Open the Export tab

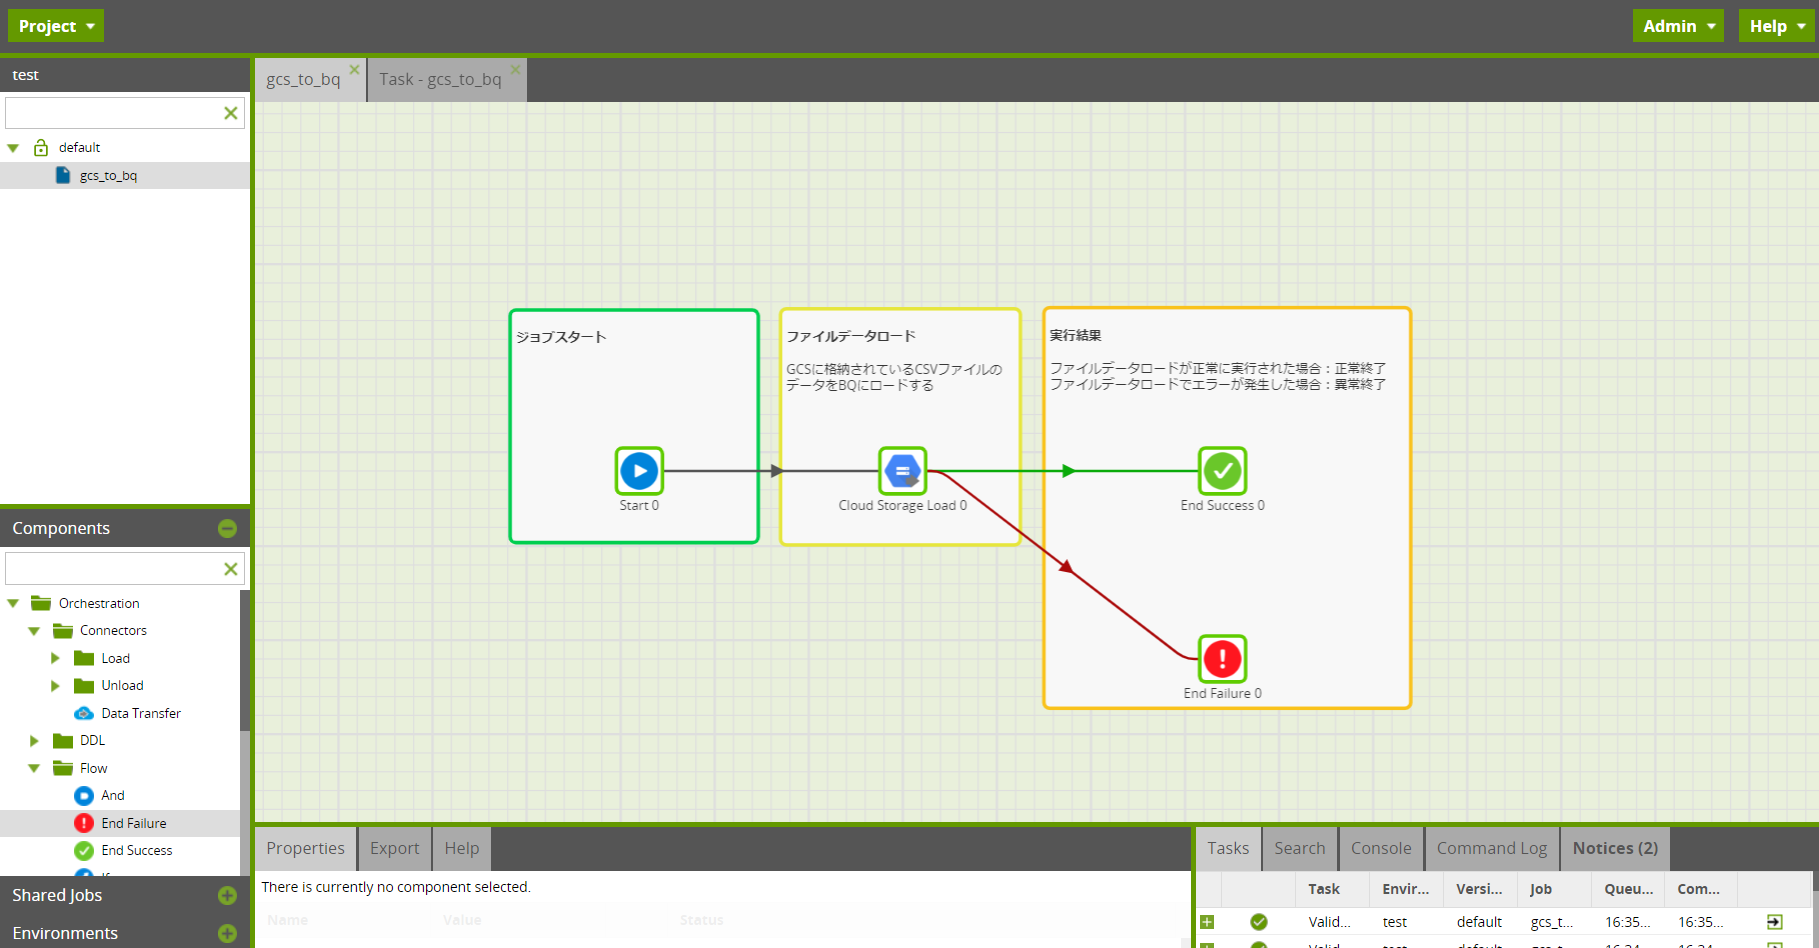point(395,849)
